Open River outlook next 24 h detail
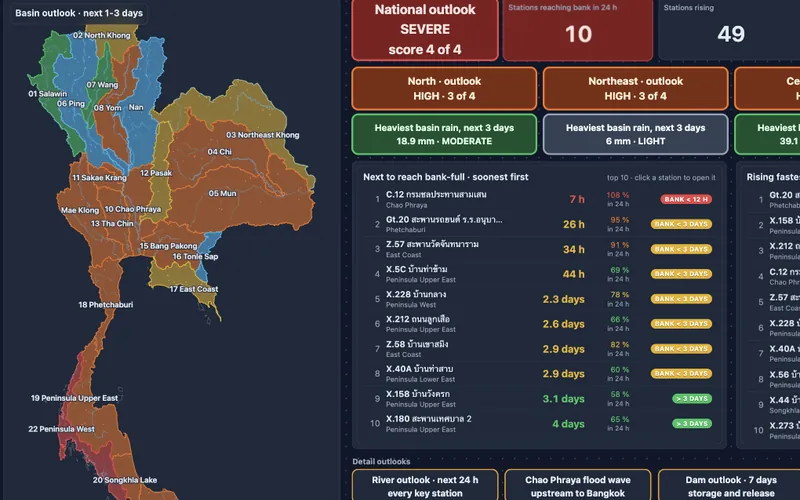 click(x=424, y=486)
